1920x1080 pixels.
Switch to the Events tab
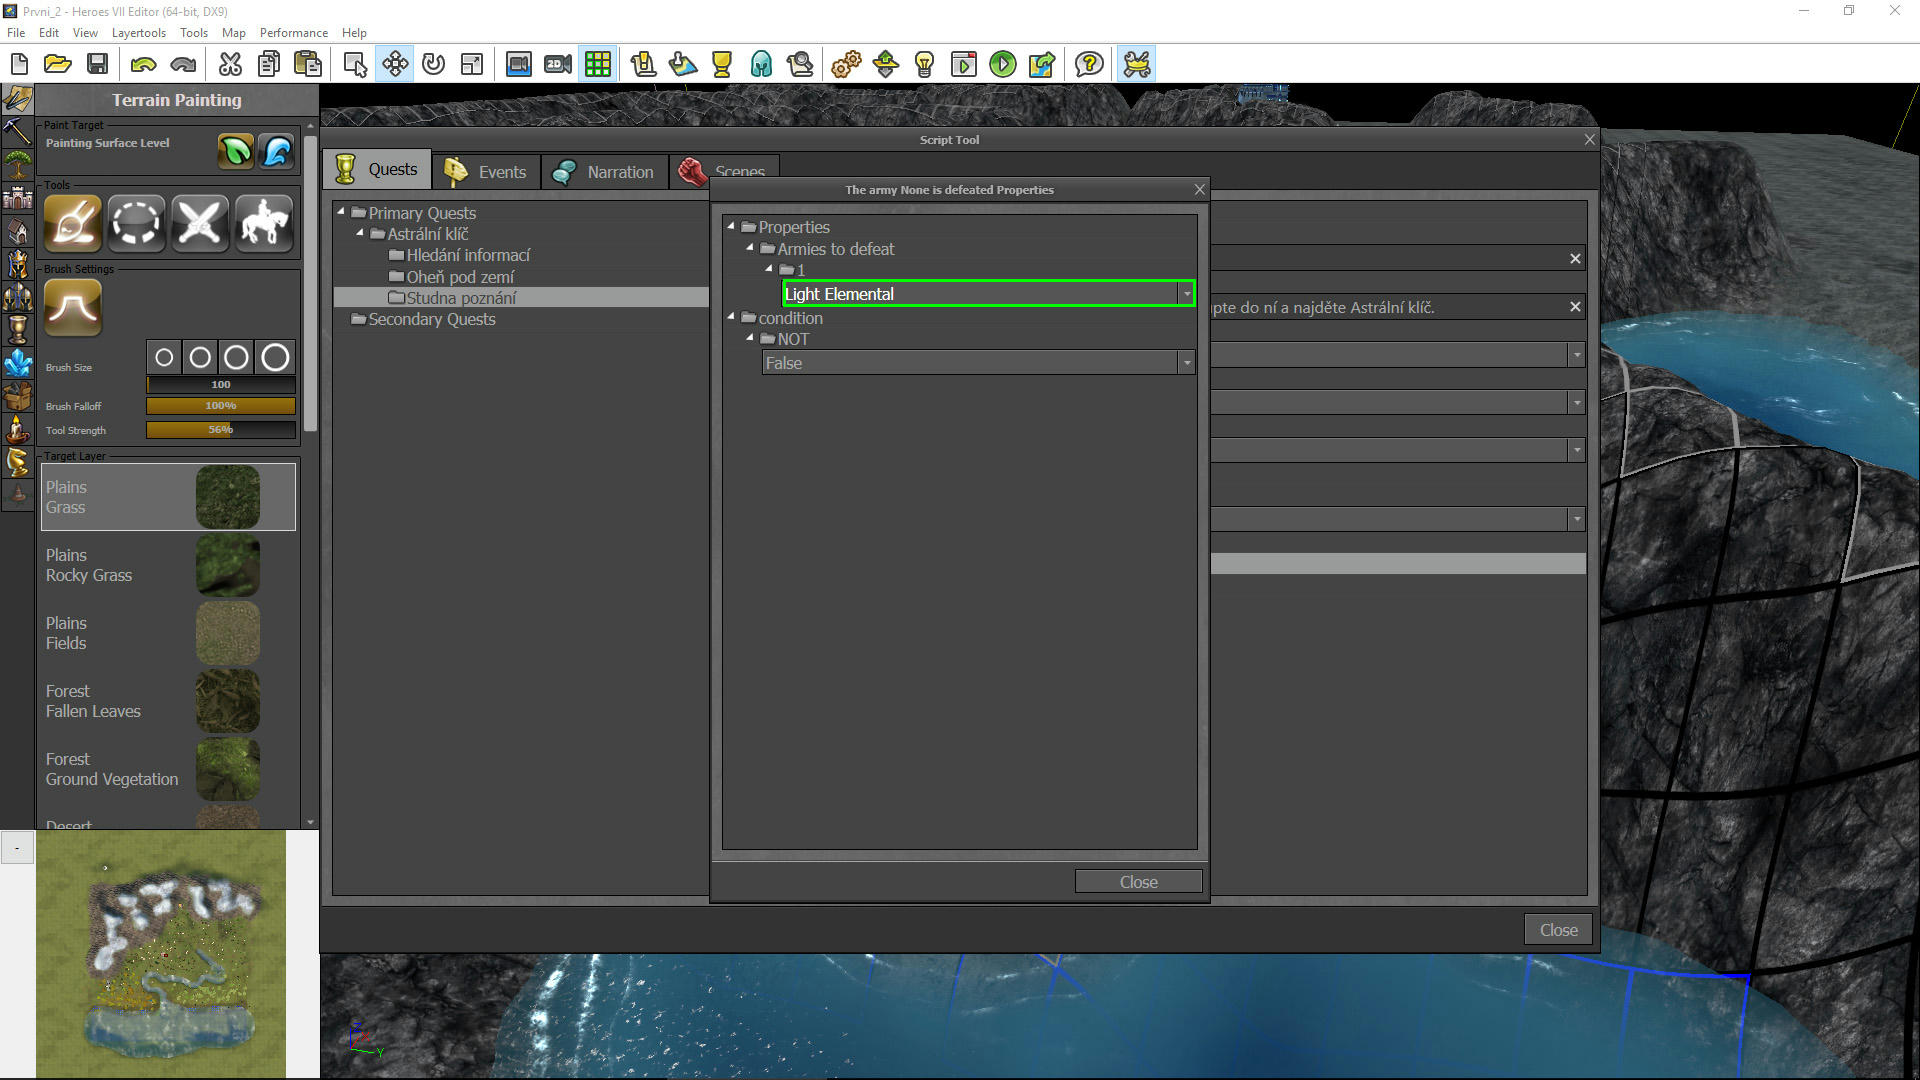487,172
